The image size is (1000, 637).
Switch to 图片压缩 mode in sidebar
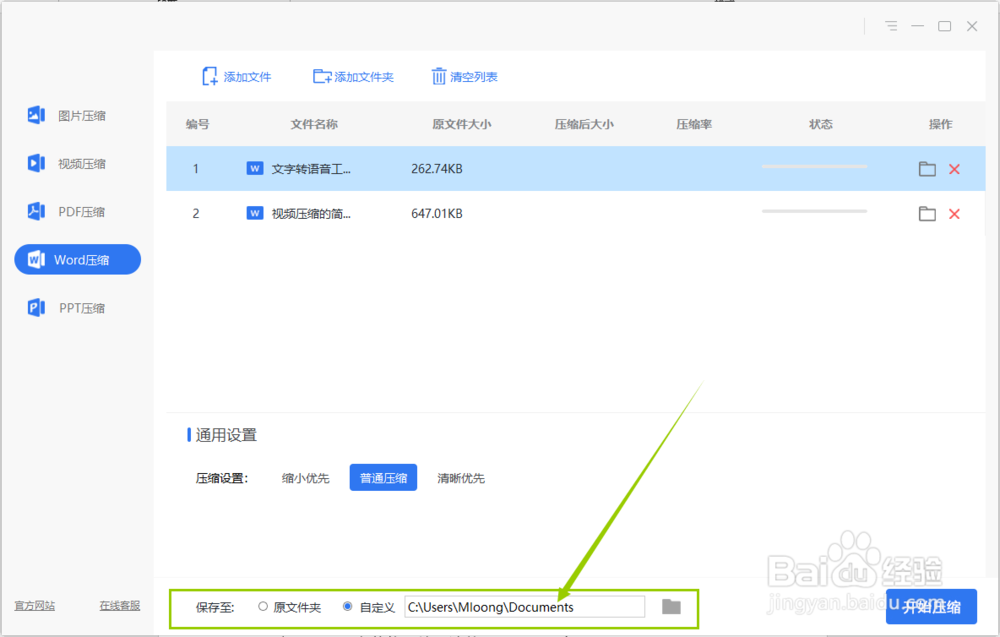click(77, 115)
